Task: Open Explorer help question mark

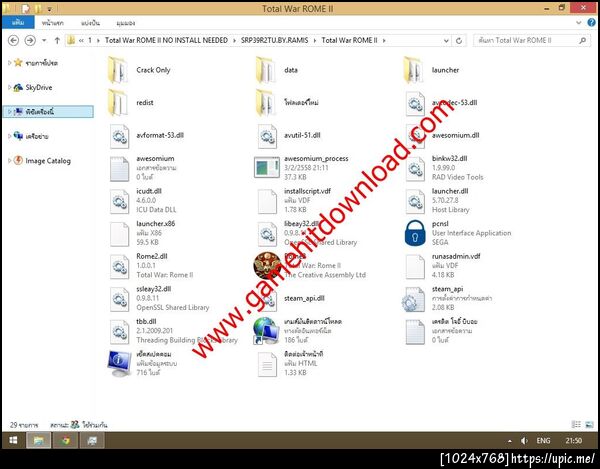Action: coord(591,23)
